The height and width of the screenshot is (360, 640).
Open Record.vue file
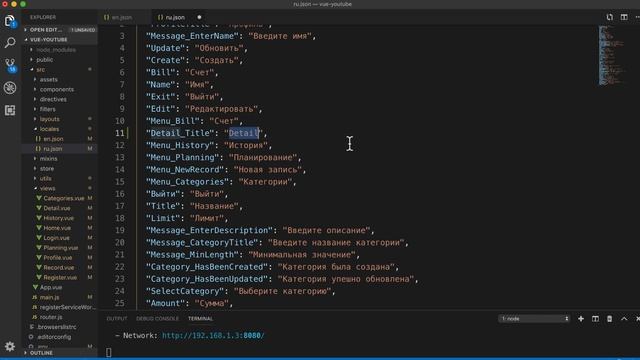coord(59,268)
